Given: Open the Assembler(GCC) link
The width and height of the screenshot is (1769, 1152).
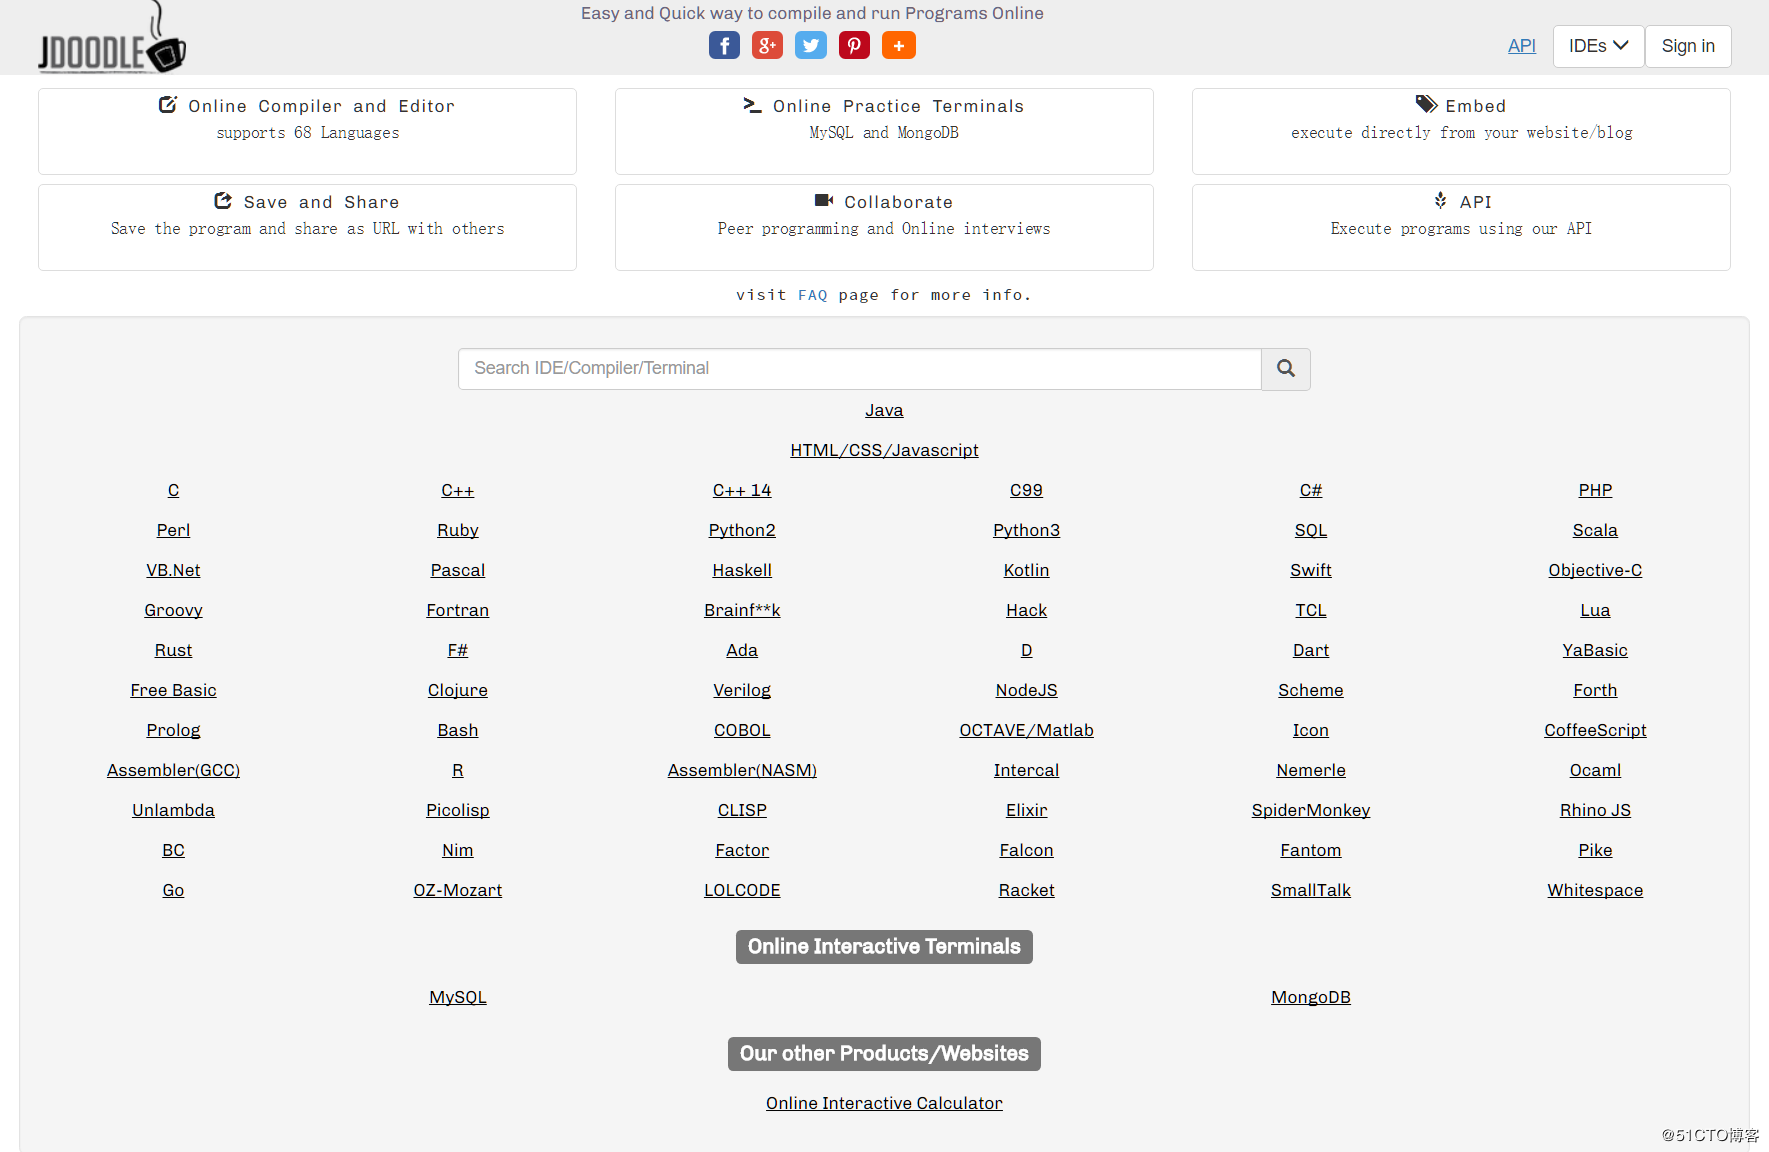Looking at the screenshot, I should coord(173,770).
